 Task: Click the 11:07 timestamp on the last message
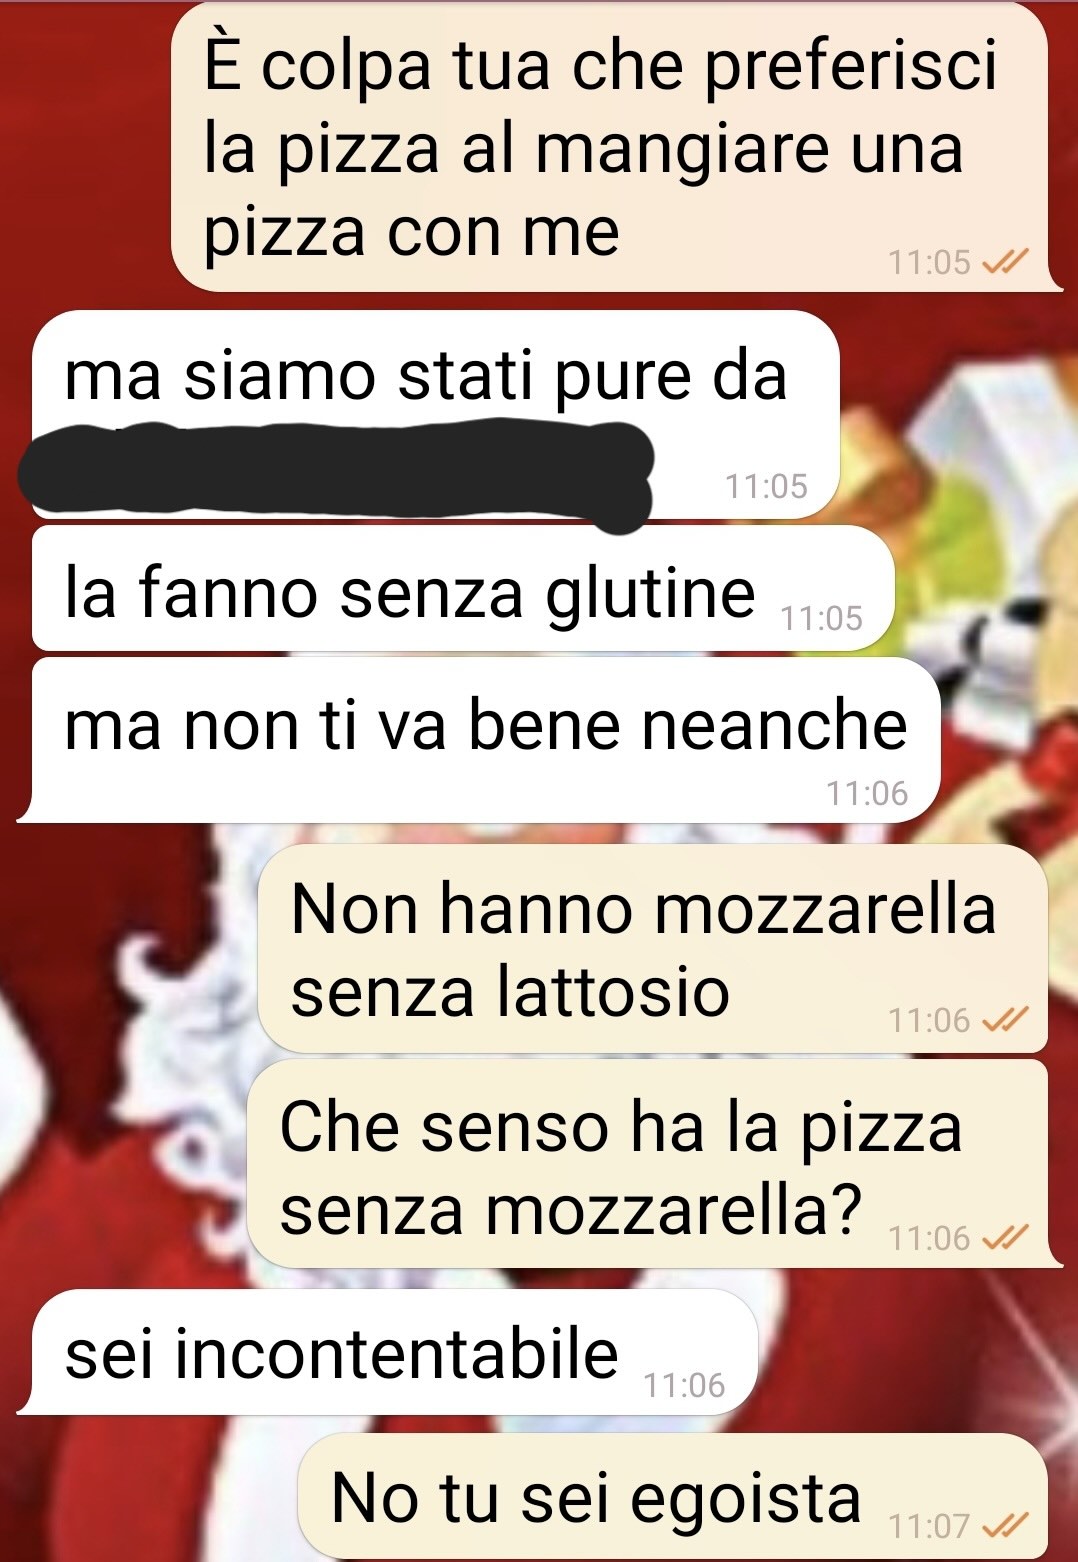coord(929,1526)
